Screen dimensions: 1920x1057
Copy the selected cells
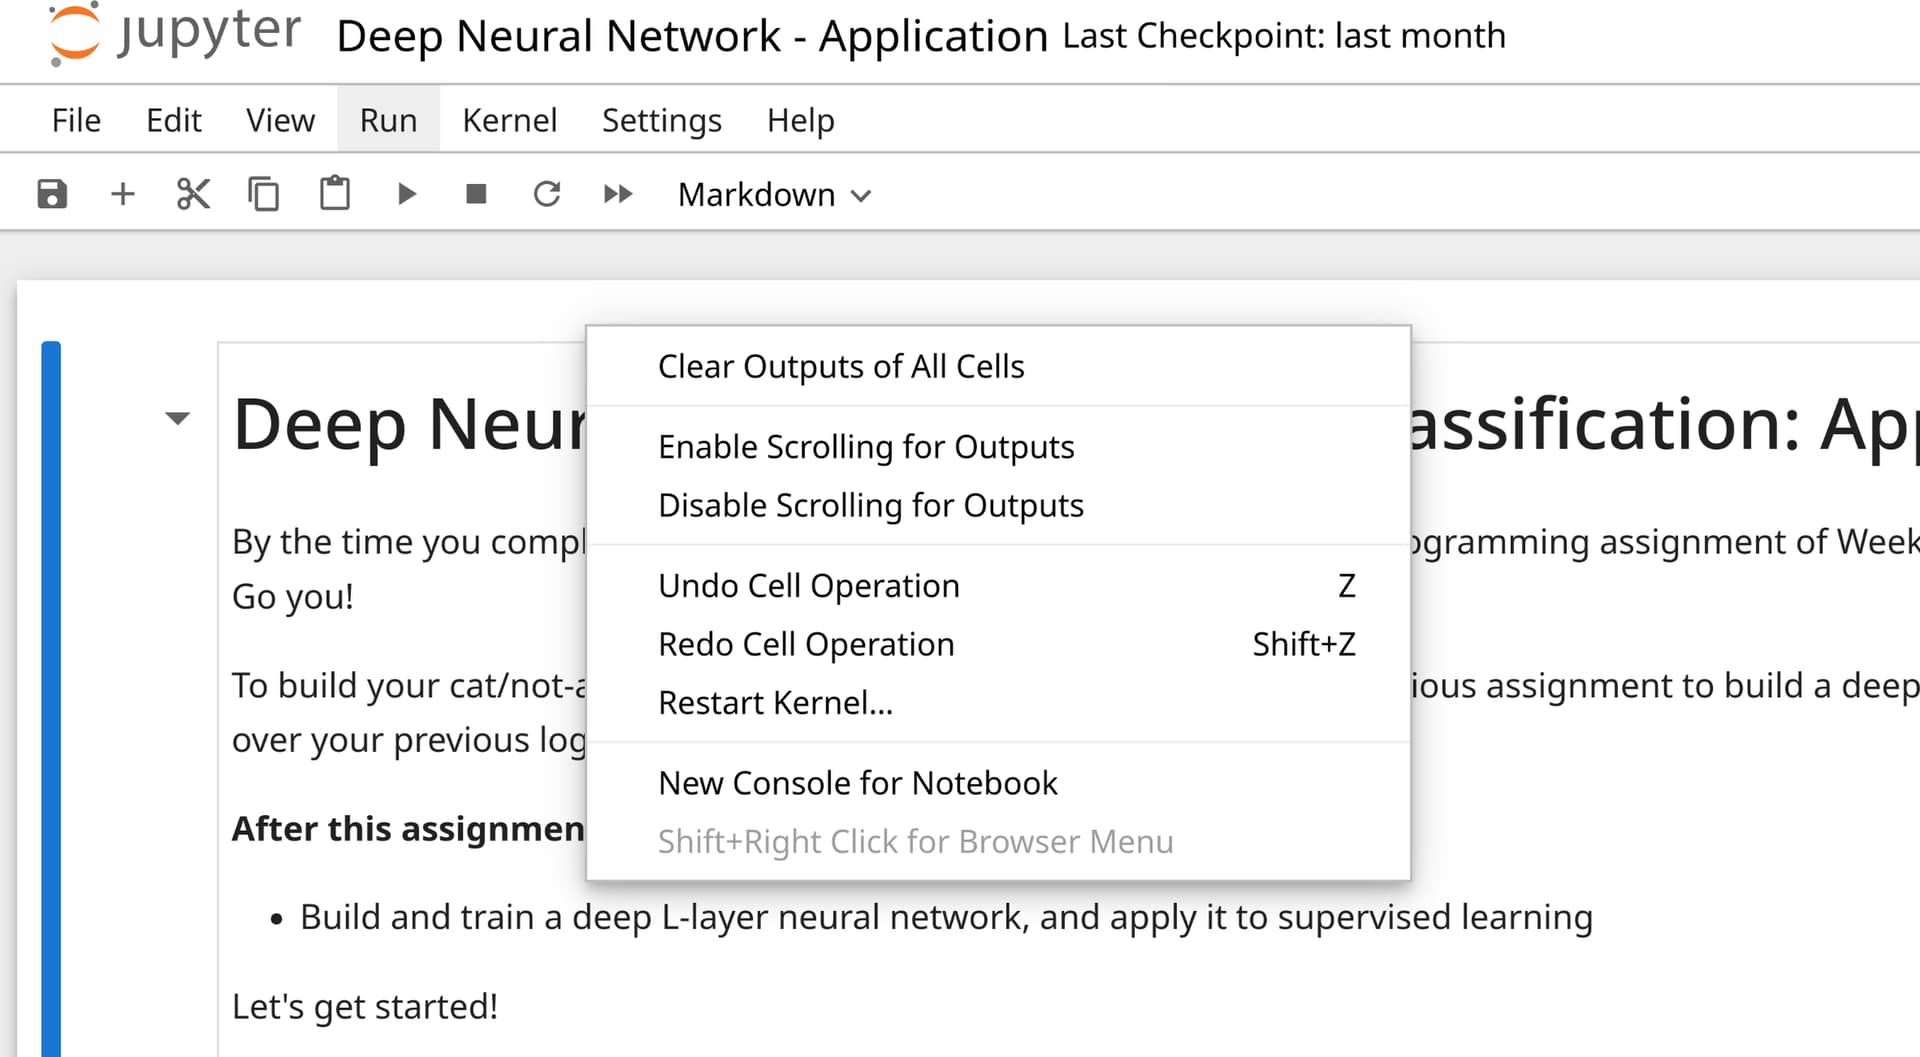[x=263, y=193]
